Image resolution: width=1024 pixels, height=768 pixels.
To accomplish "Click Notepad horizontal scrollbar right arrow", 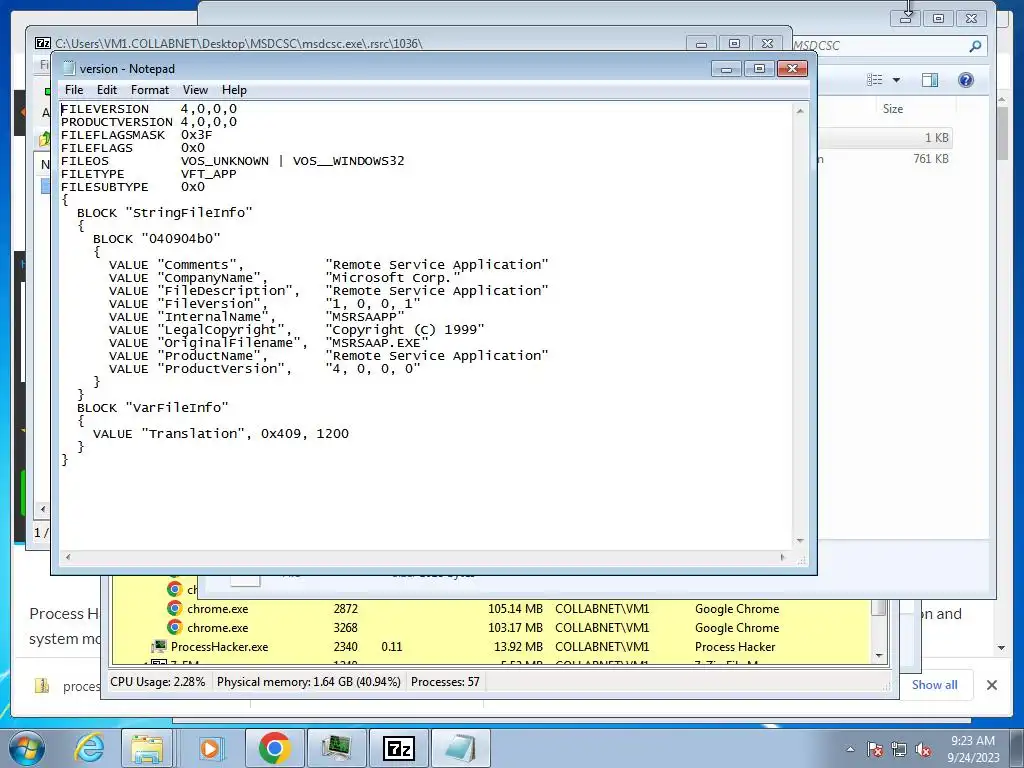I will pyautogui.click(x=782, y=557).
